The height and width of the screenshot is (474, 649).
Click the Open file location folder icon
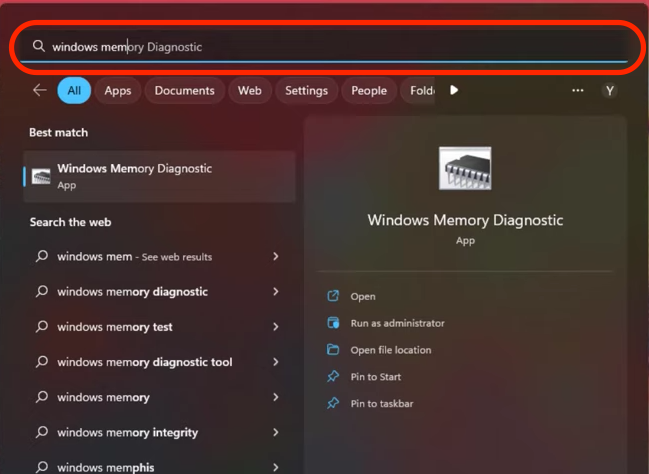coord(333,350)
